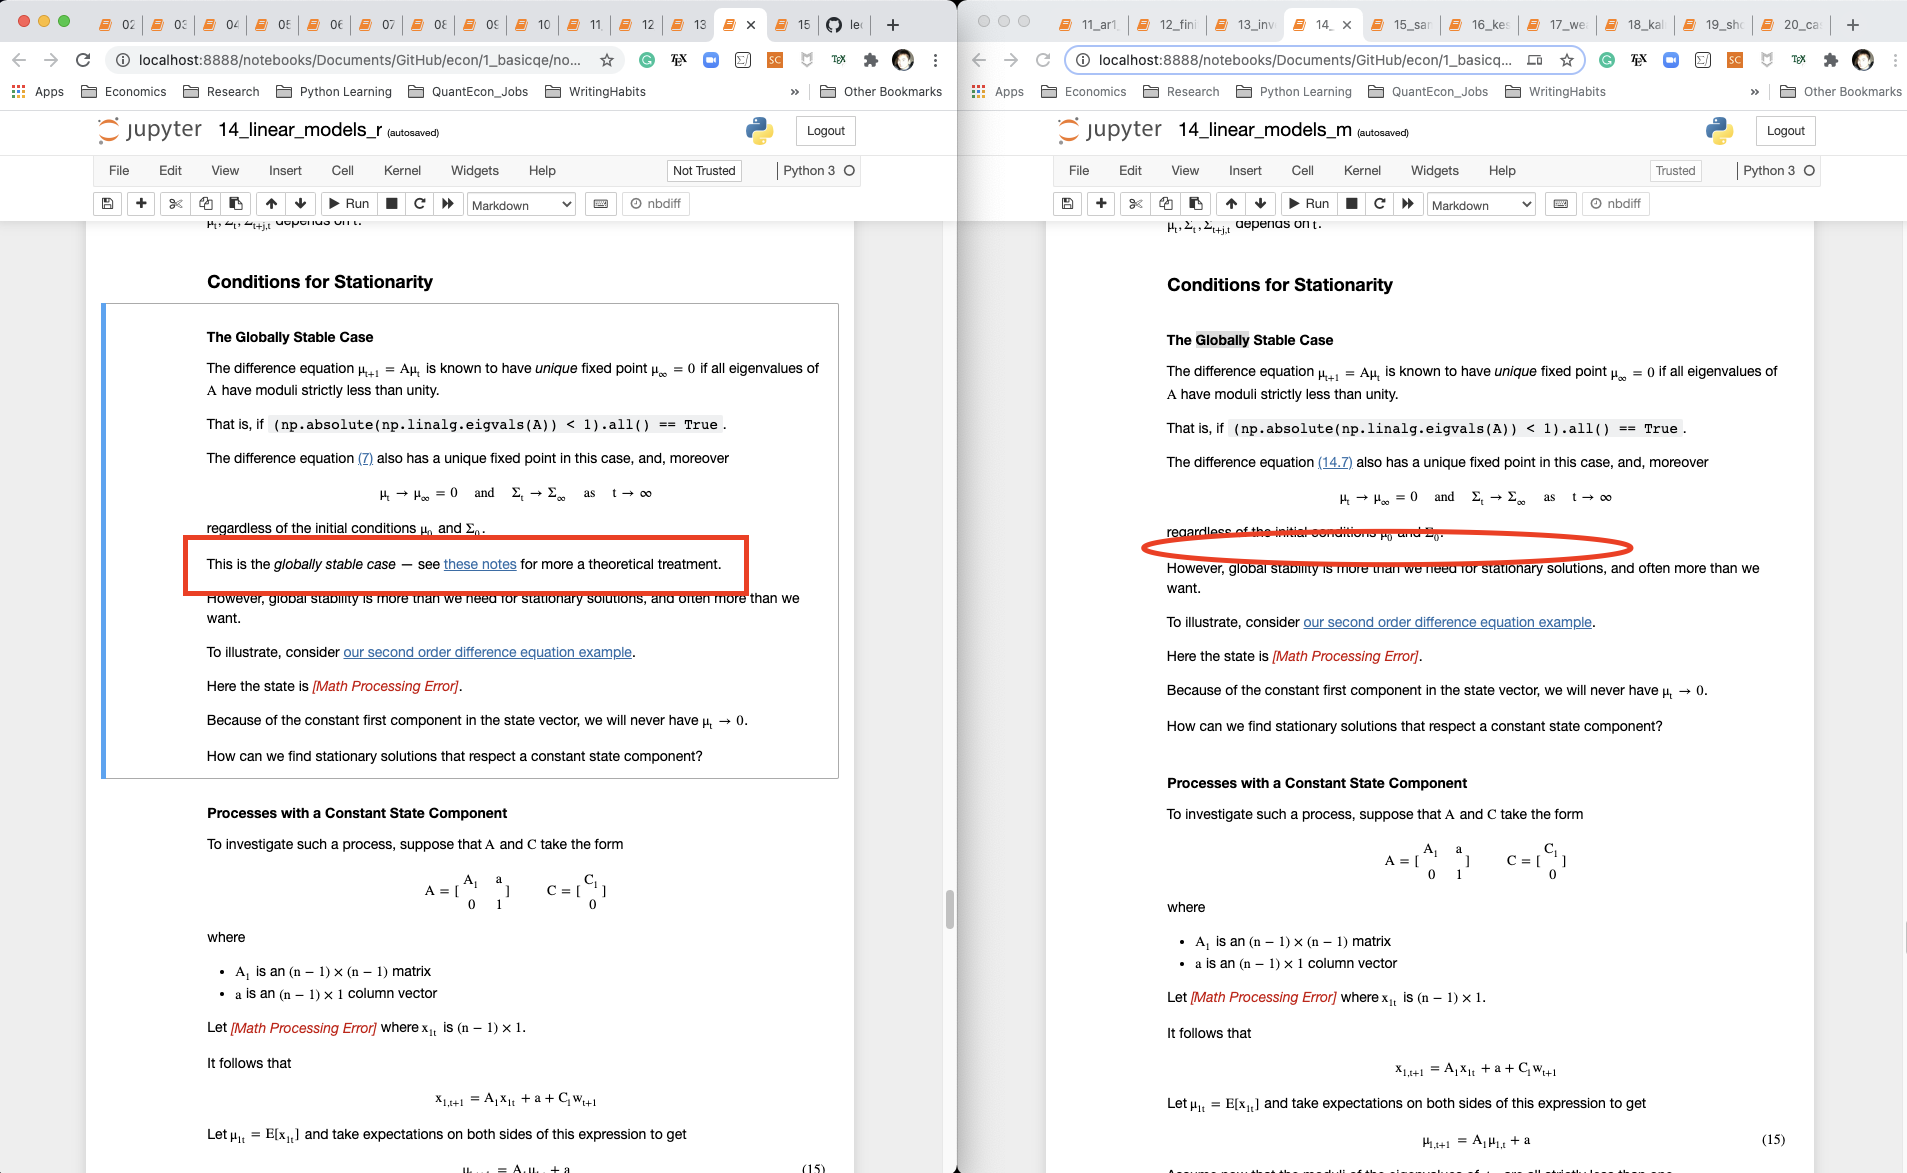
Task: Click Not Trusted button in left notebook
Action: [x=704, y=170]
